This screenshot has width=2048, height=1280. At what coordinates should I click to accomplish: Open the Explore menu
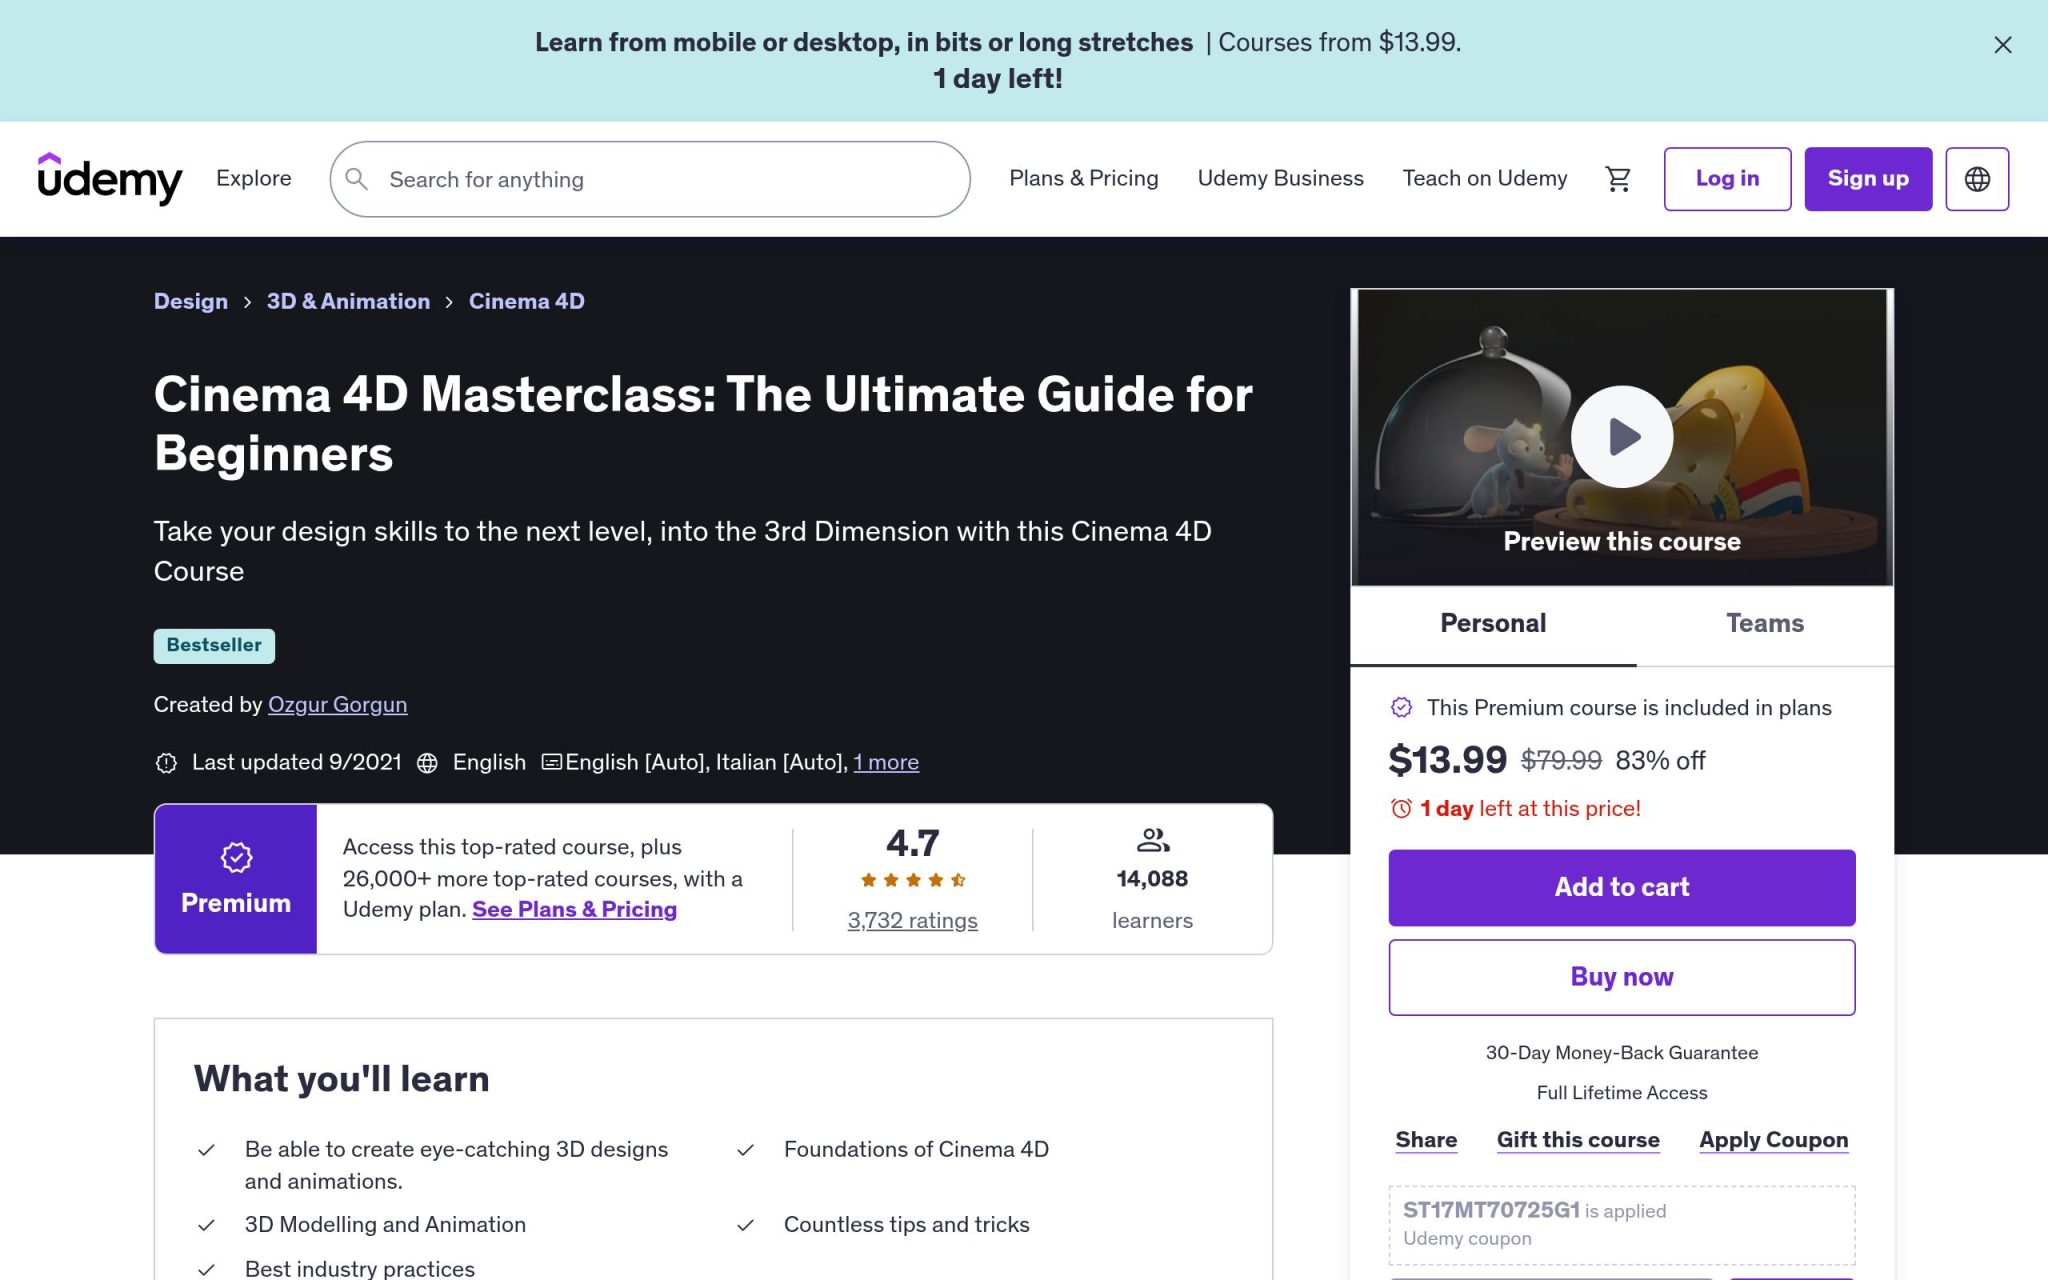click(254, 178)
